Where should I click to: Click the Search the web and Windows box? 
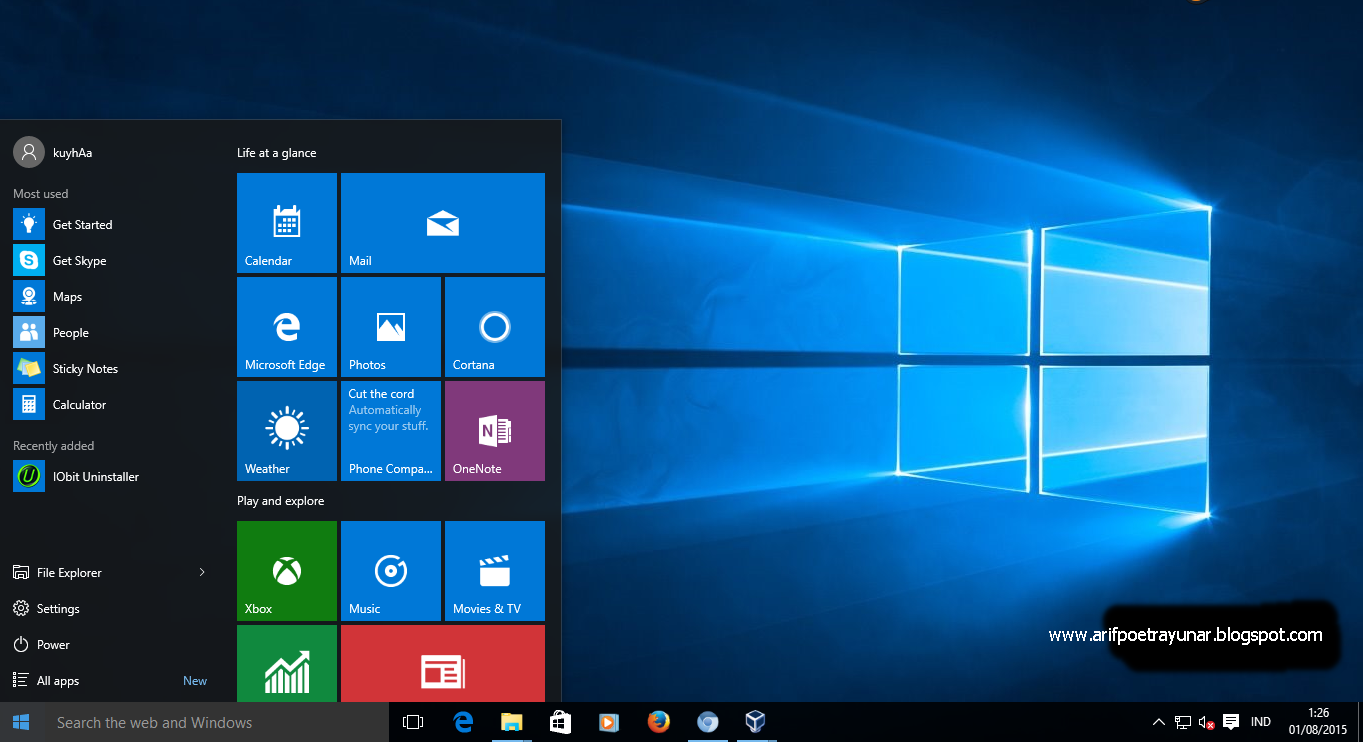click(x=214, y=722)
